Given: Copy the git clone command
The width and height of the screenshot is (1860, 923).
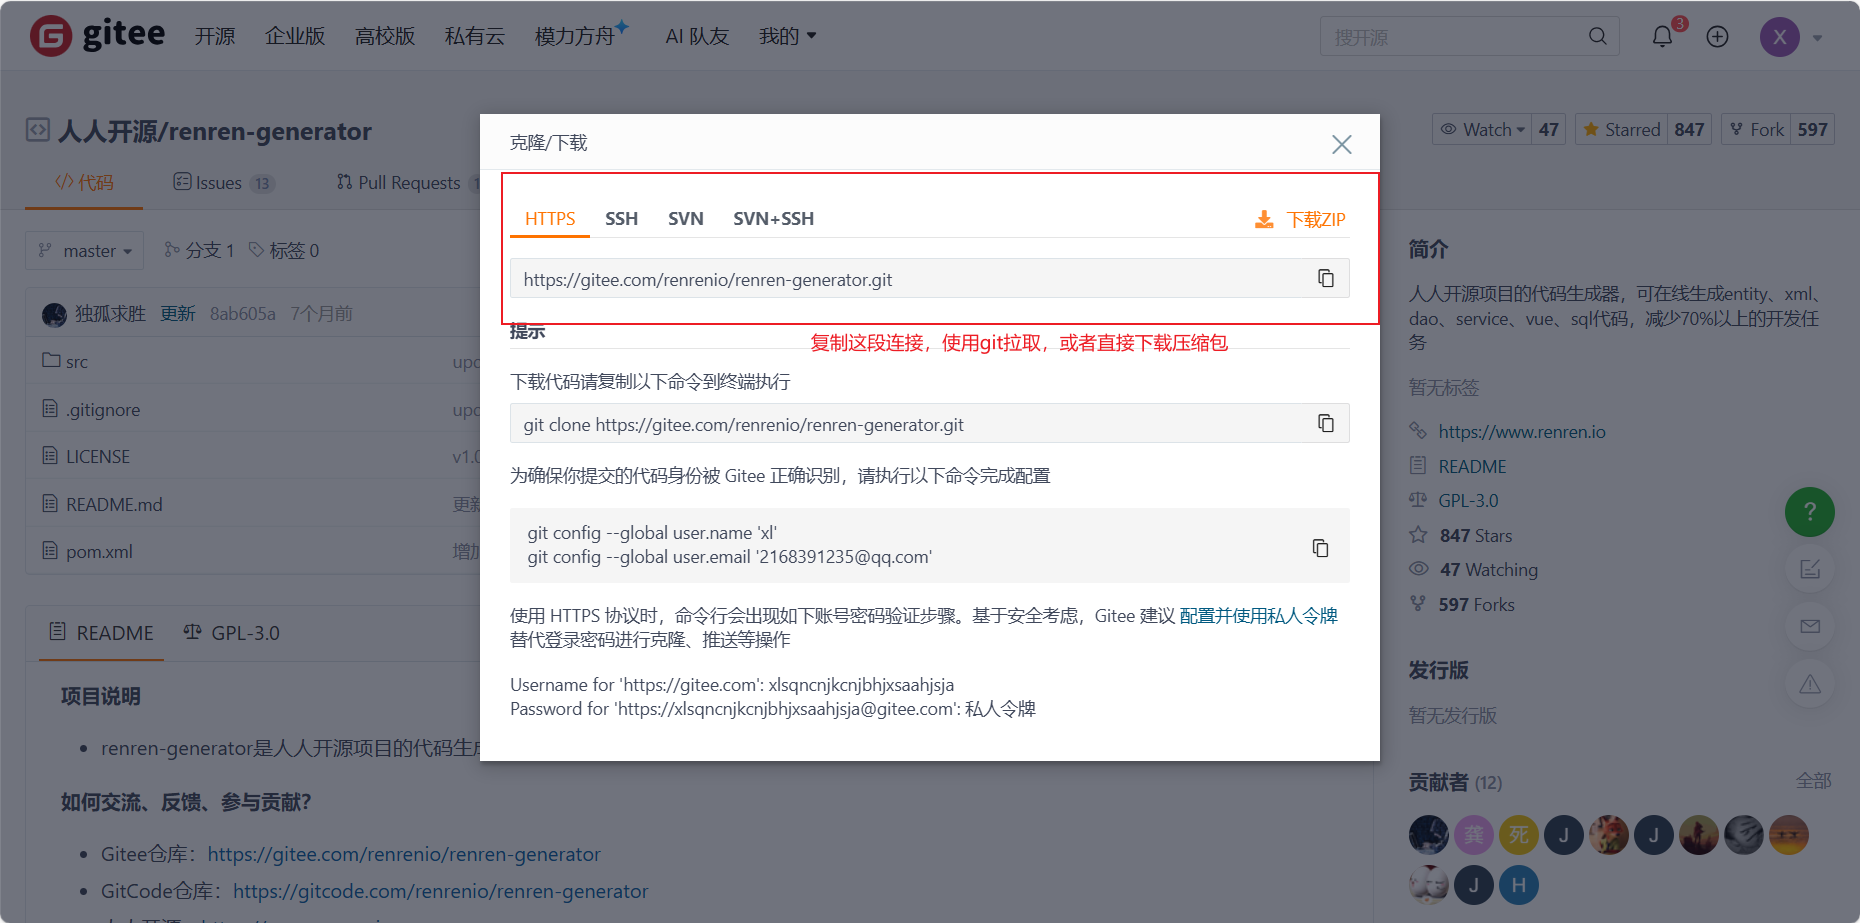Looking at the screenshot, I should coord(1325,423).
